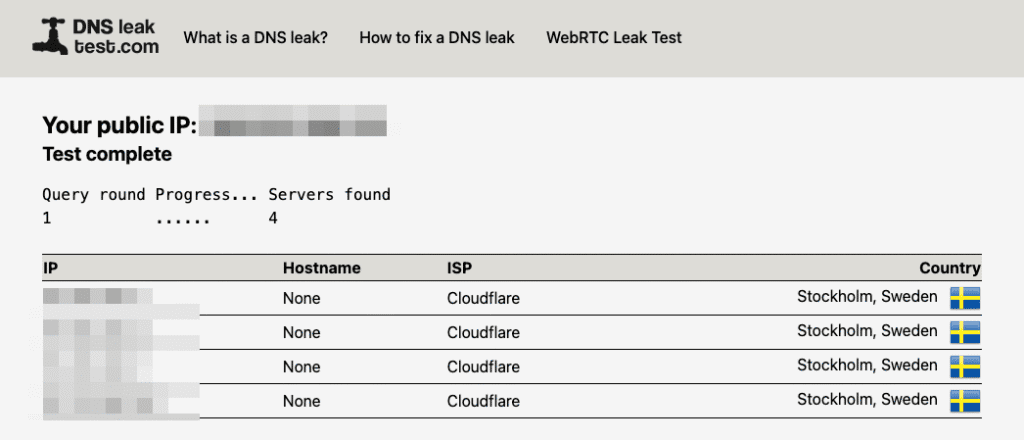Click the "None" hostname in the third row
This screenshot has width=1024, height=440.
[x=301, y=366]
